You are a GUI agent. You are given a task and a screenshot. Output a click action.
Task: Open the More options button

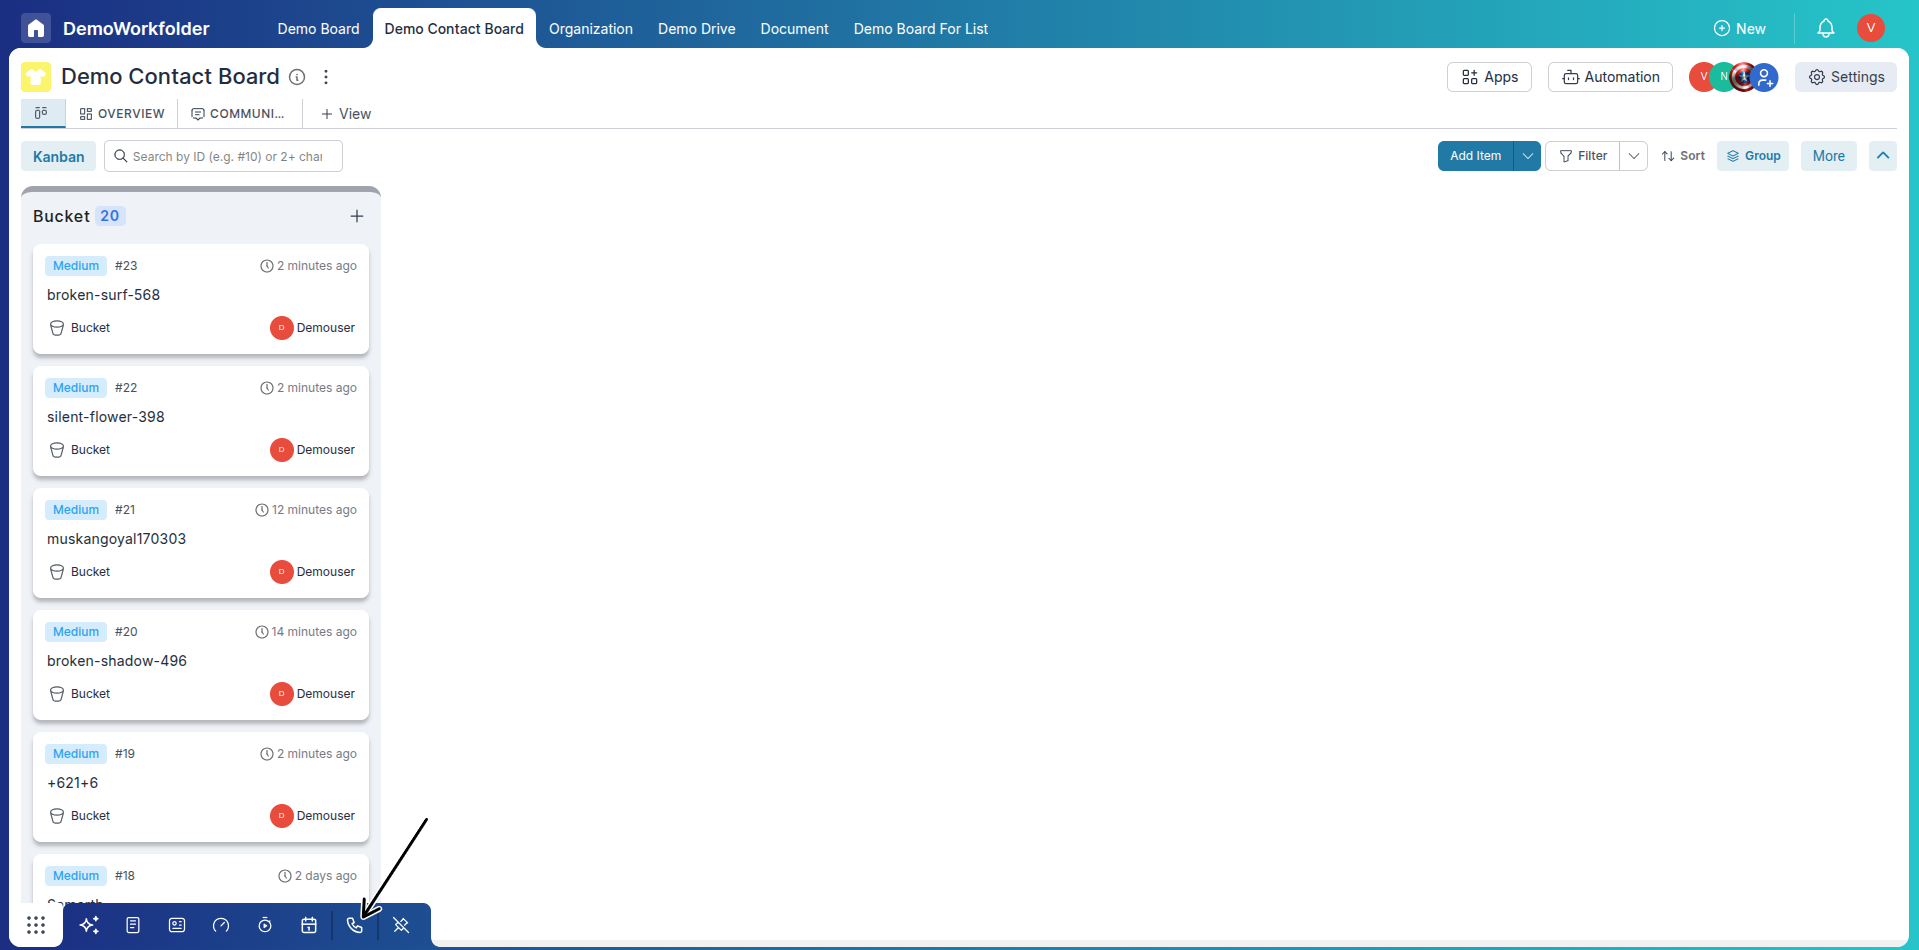pyautogui.click(x=1829, y=156)
